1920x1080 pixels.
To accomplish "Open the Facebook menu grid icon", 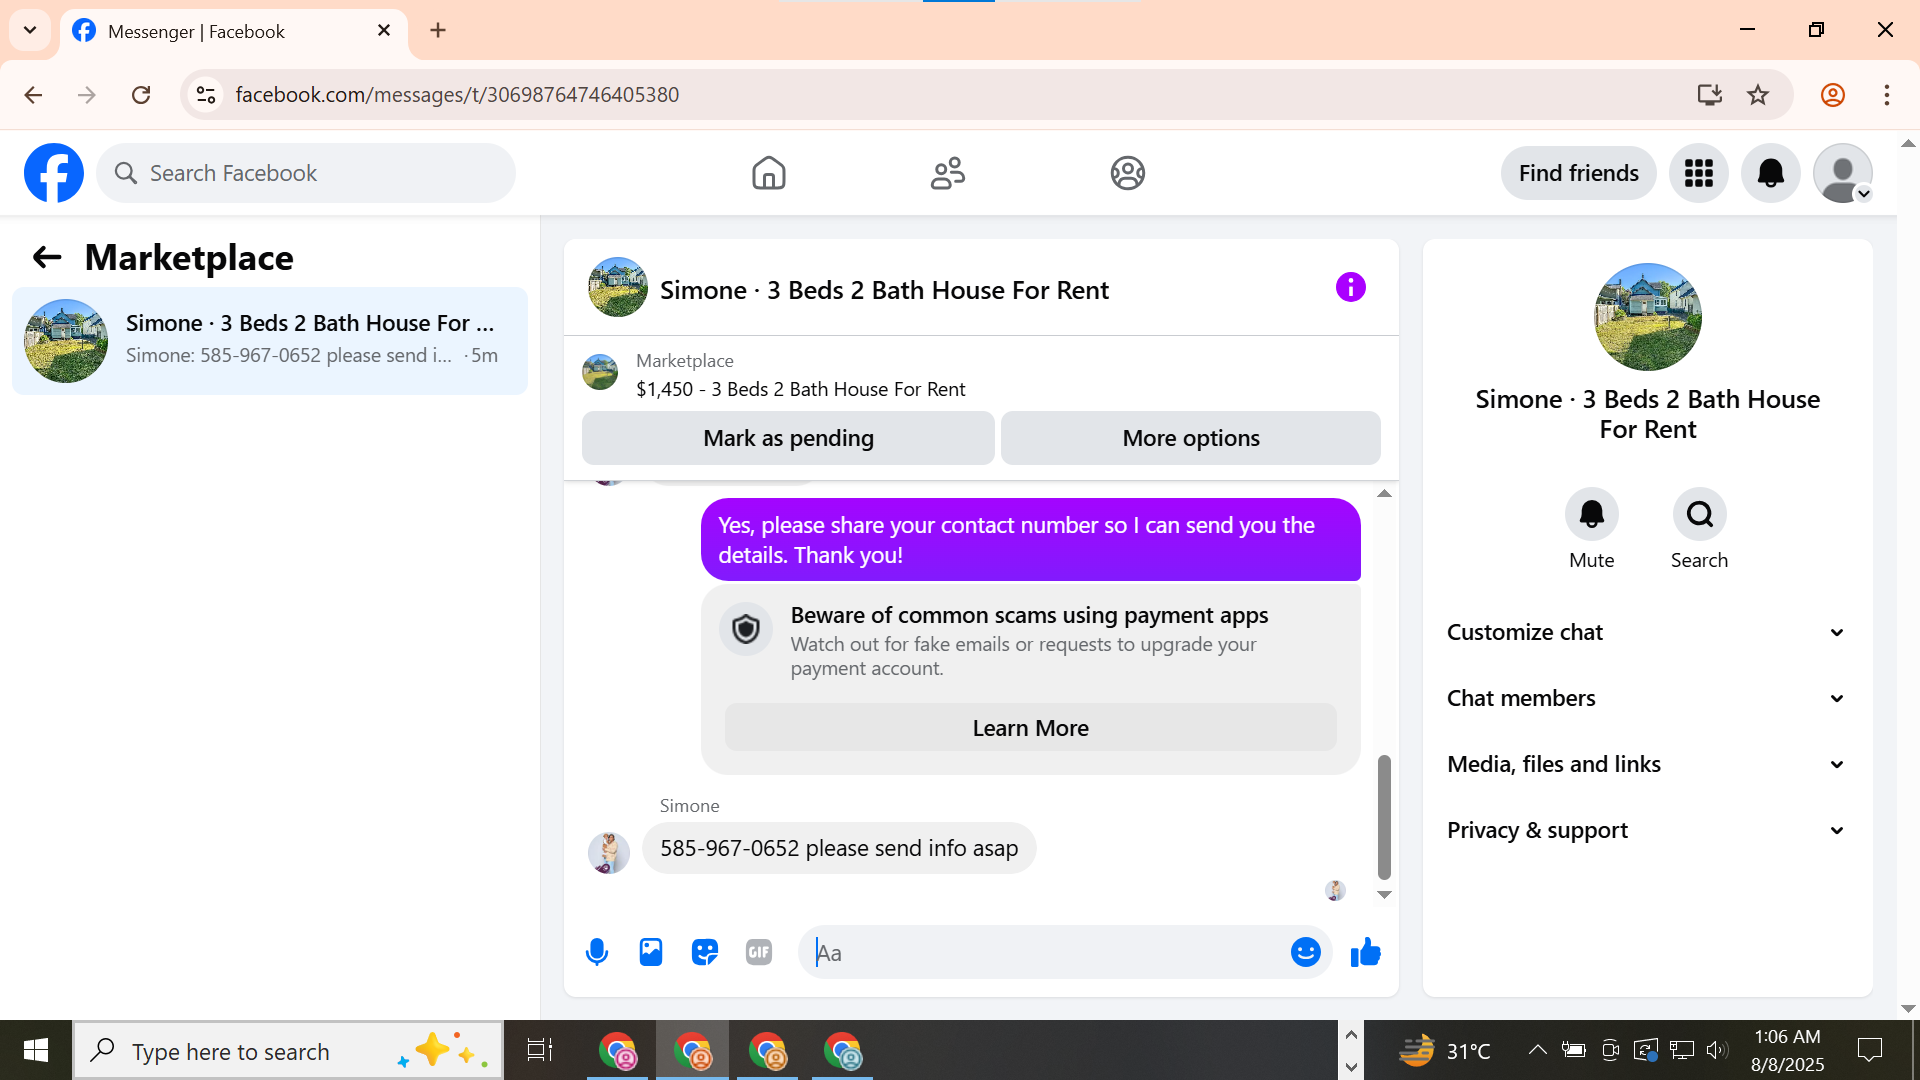I will [1698, 173].
